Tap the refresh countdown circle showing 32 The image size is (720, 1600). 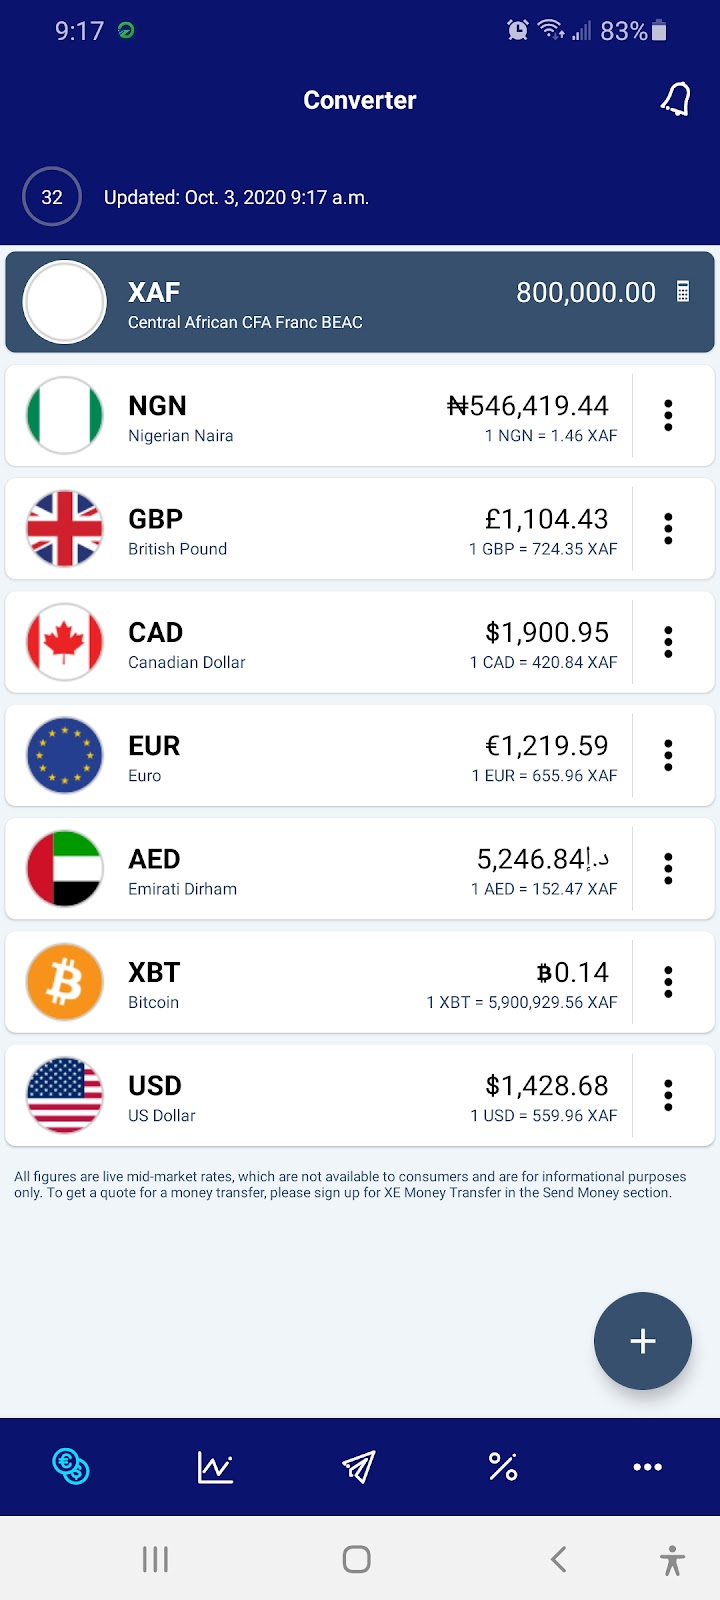point(52,197)
